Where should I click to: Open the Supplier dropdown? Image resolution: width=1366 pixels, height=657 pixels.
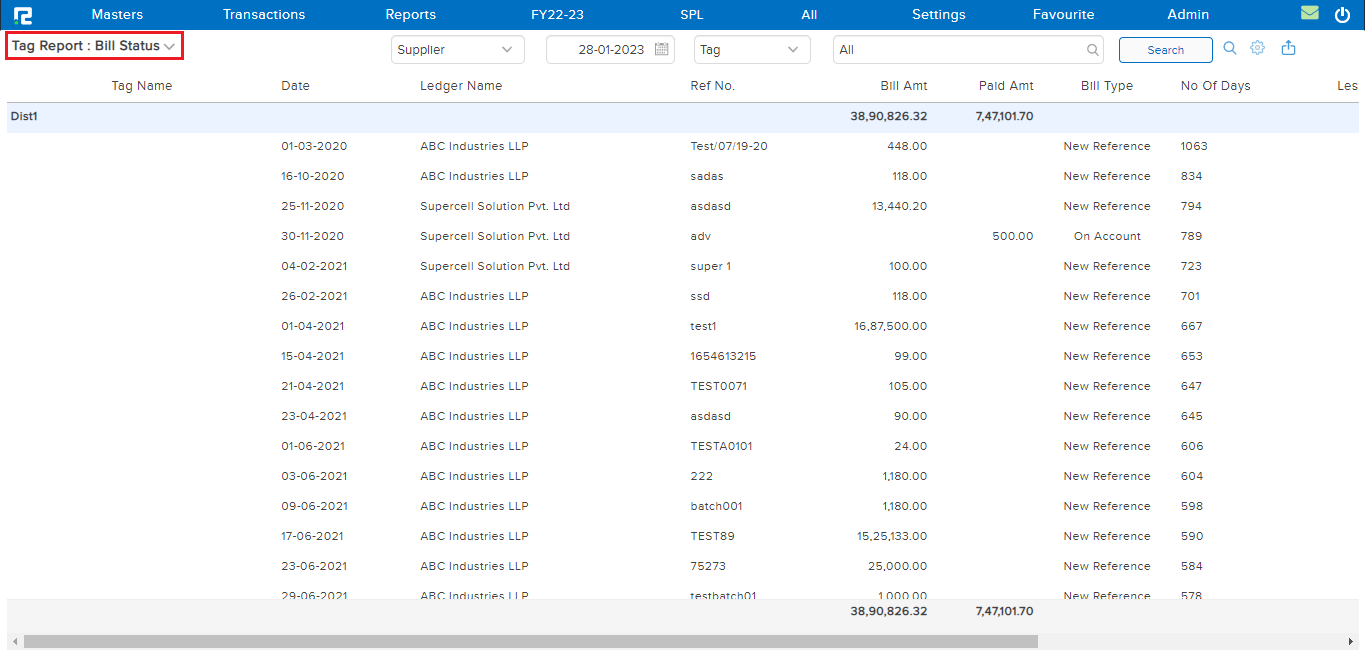coord(457,50)
